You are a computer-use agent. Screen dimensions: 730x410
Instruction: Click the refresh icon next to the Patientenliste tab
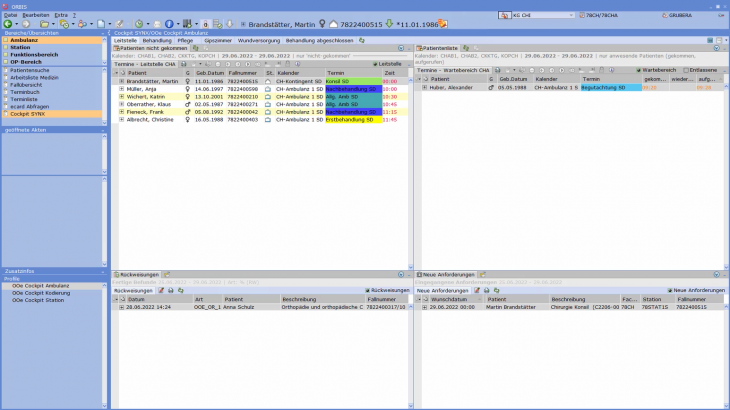pyautogui.click(x=464, y=47)
